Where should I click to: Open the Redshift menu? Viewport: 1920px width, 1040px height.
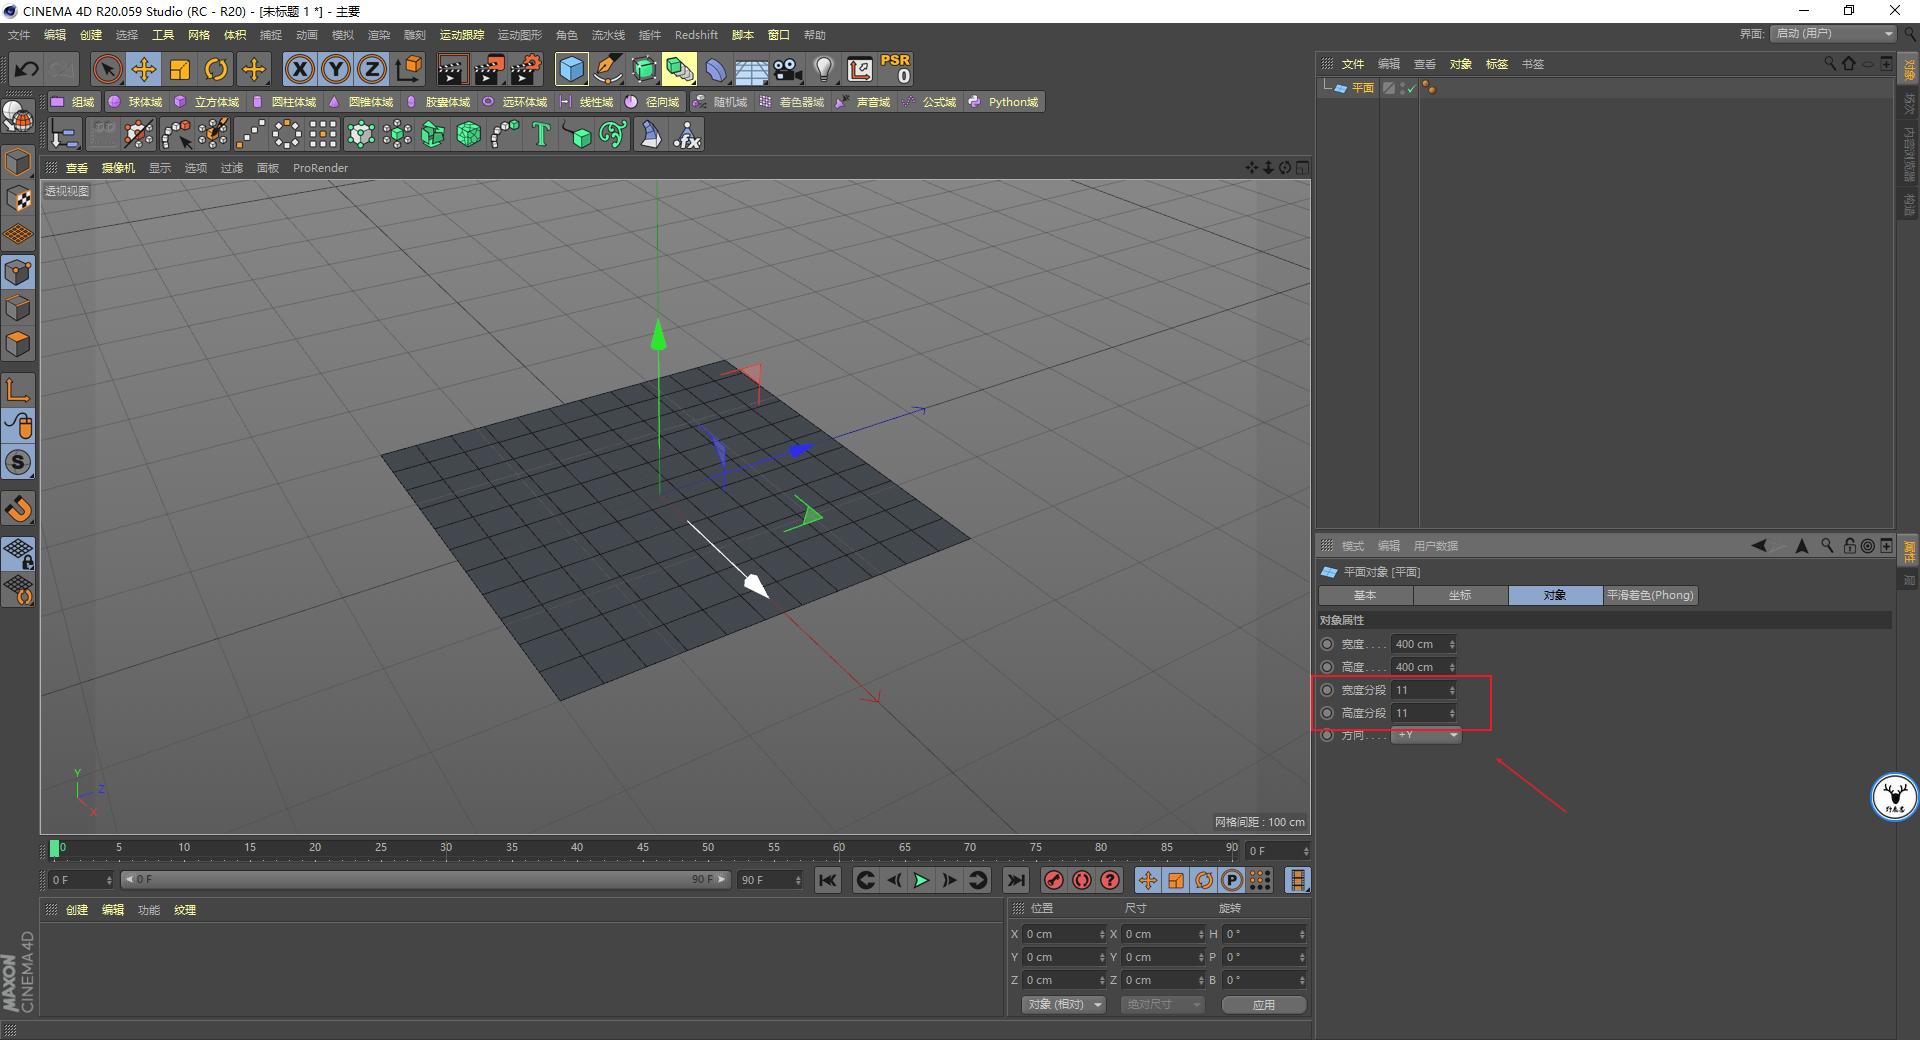(x=696, y=35)
